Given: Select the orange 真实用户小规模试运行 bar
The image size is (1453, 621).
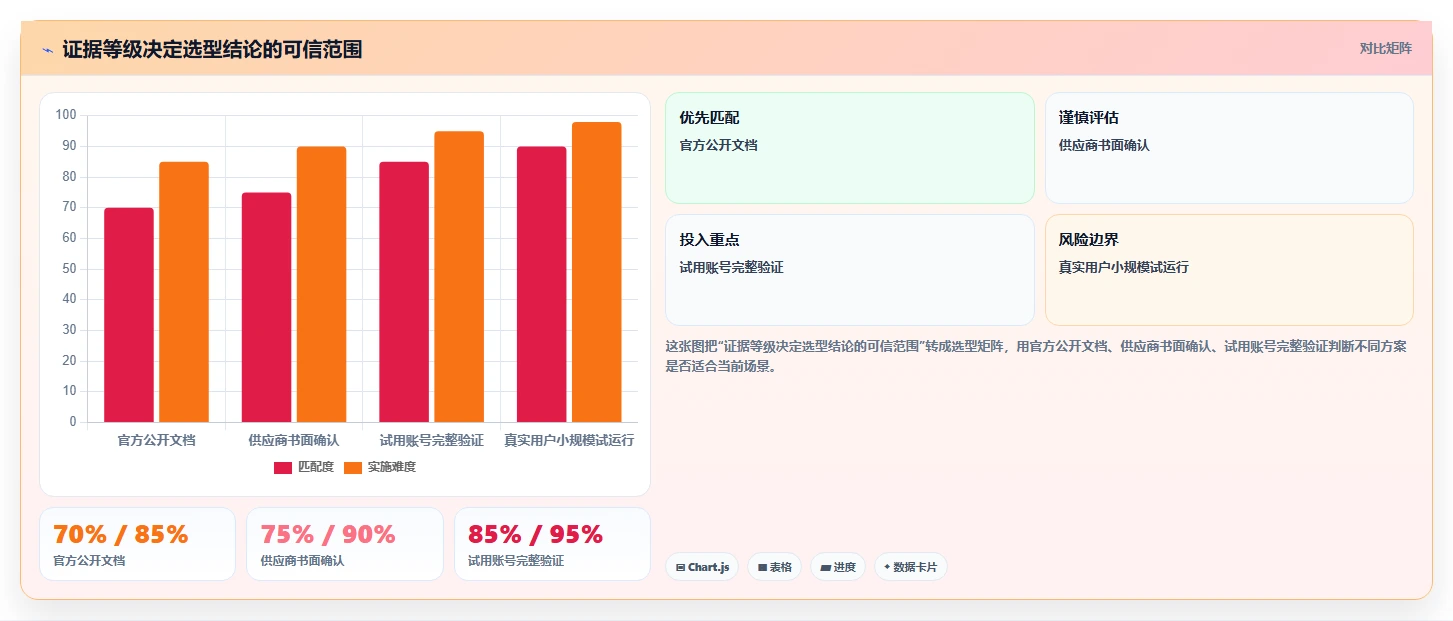Looking at the screenshot, I should [597, 272].
